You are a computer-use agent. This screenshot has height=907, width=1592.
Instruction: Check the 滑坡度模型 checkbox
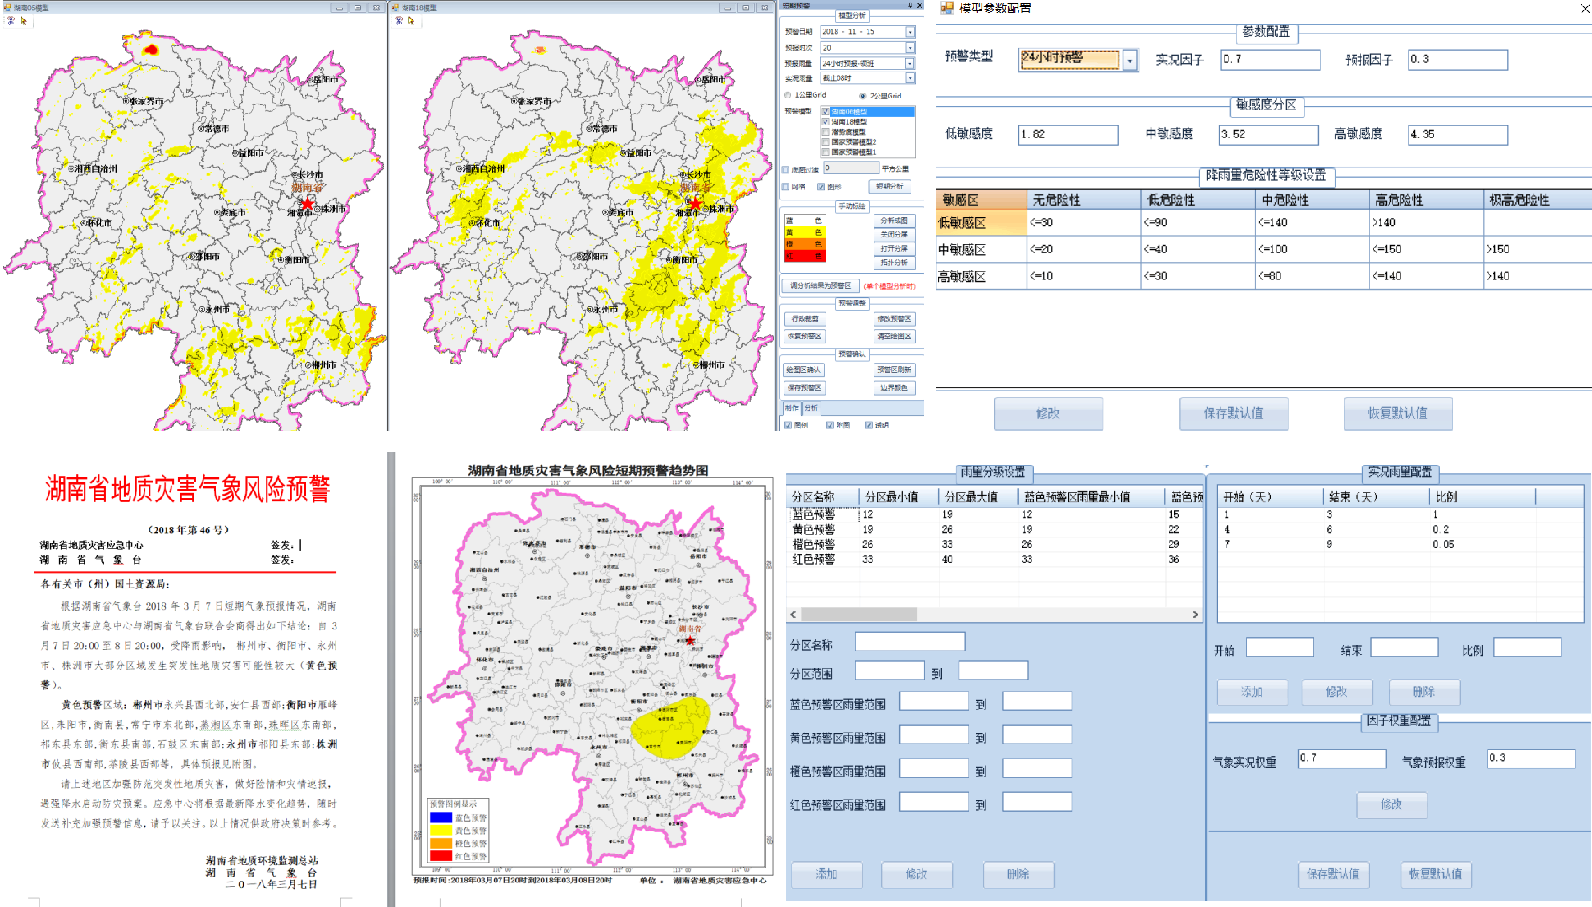[x=825, y=132]
